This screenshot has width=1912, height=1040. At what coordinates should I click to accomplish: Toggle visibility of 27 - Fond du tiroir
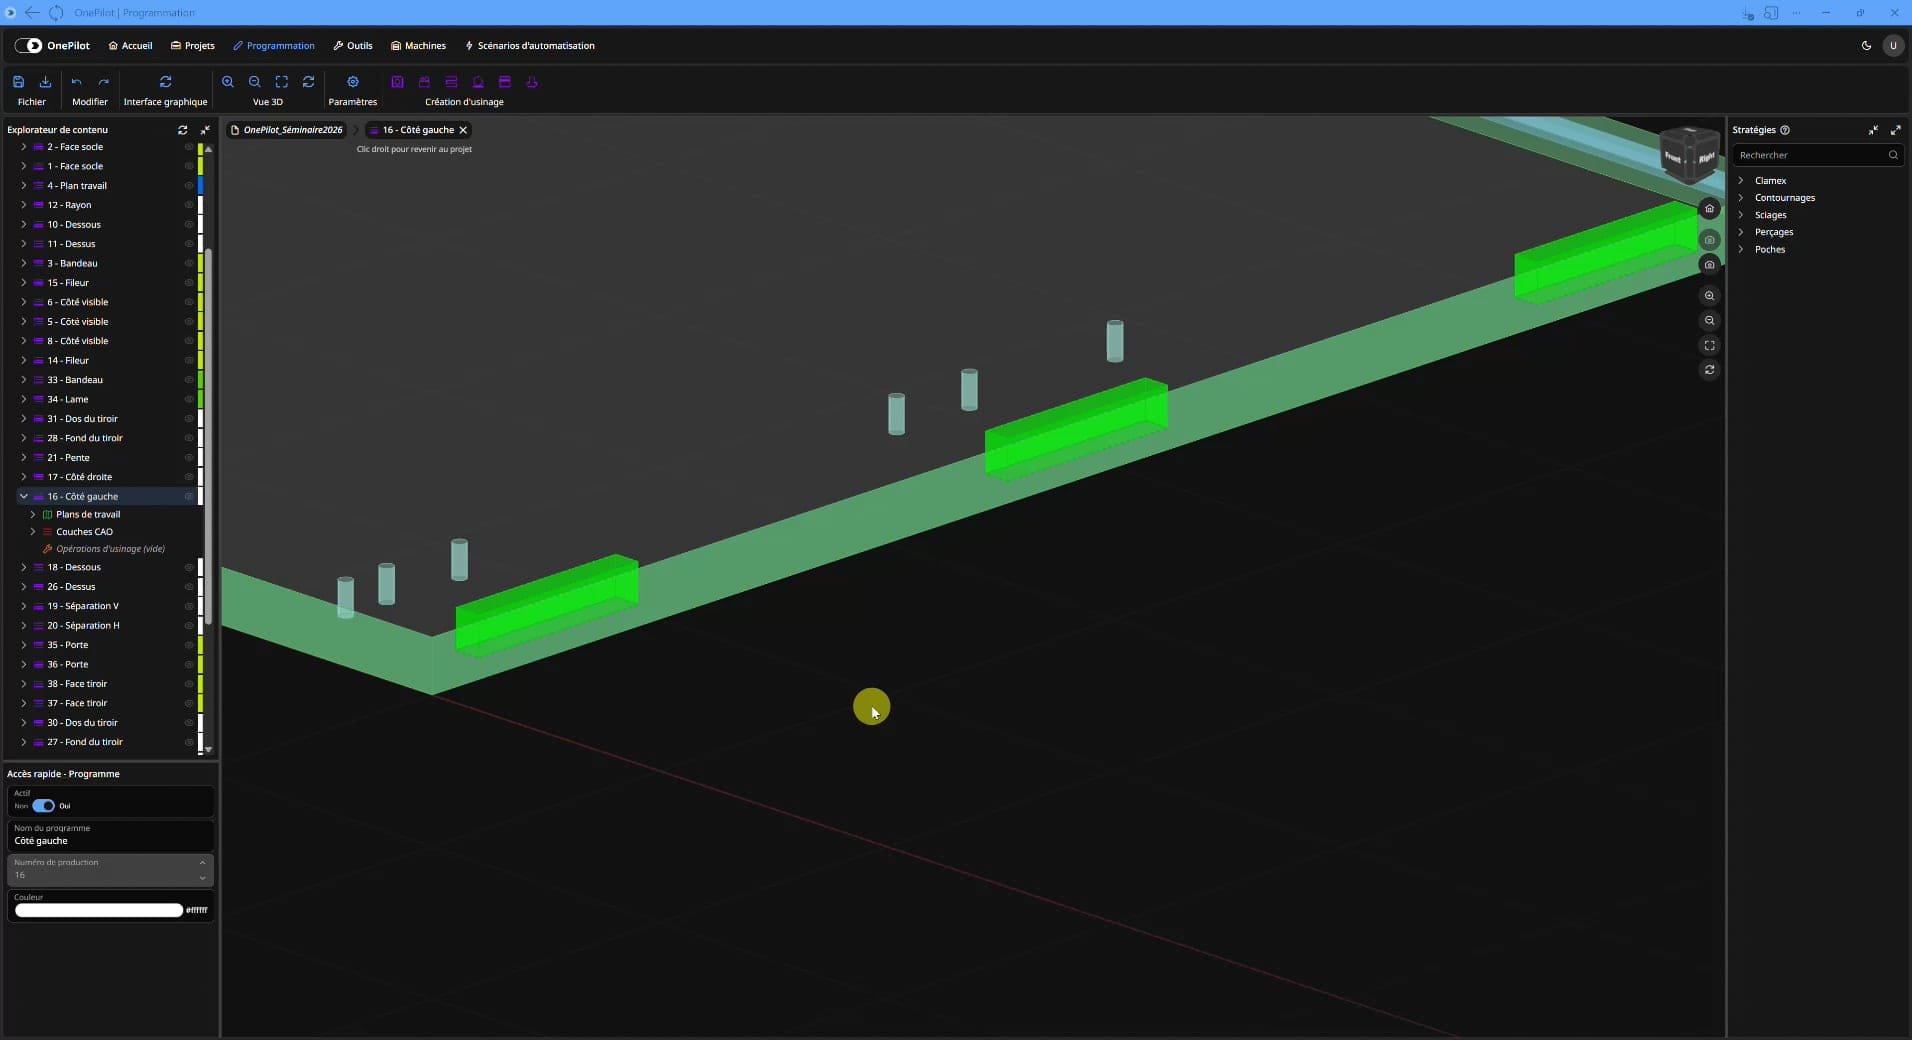coord(189,742)
